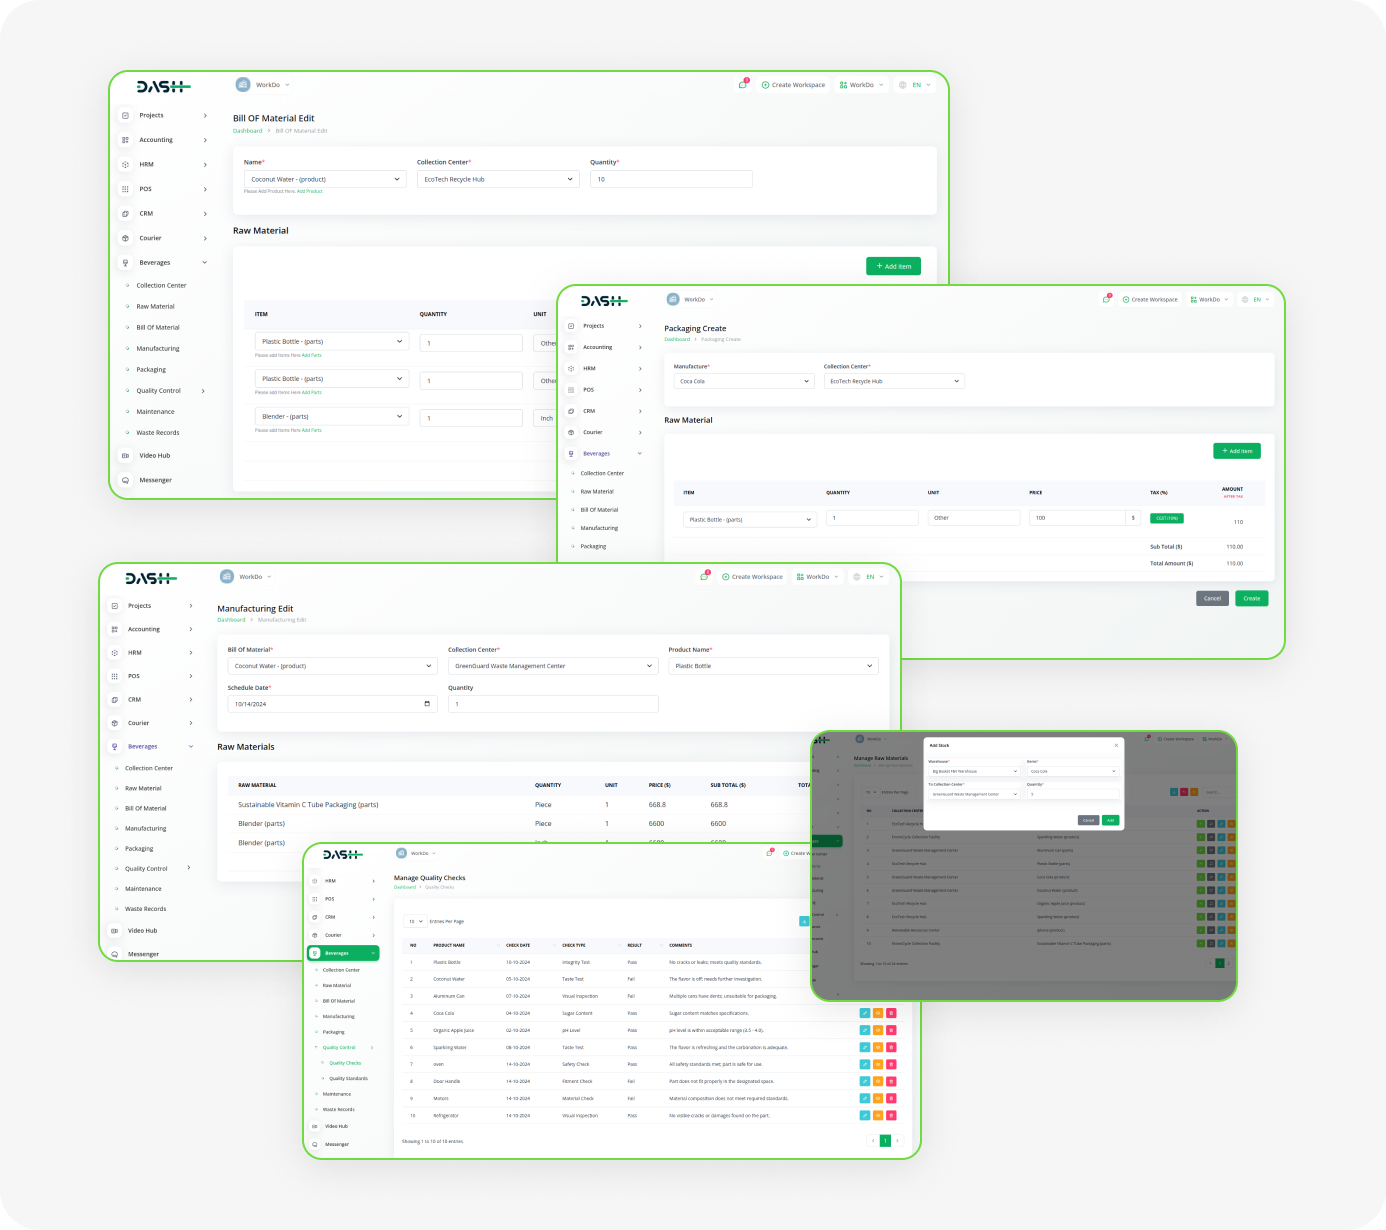
Task: Open Plastic Bottle item dropdown in Packaging Create table
Action: pyautogui.click(x=750, y=519)
